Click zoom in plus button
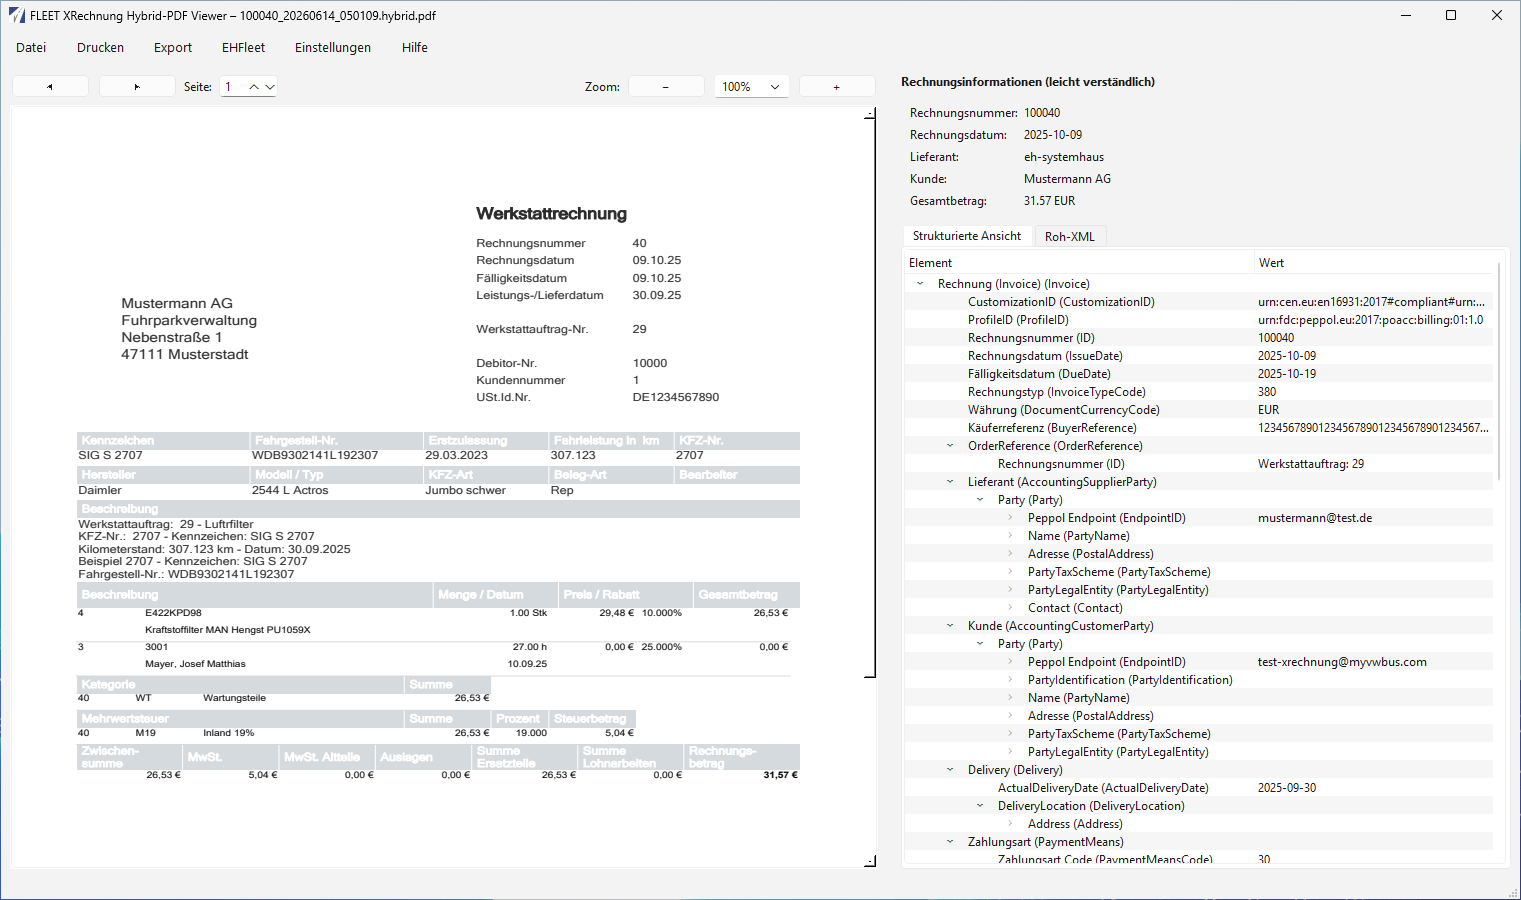The height and width of the screenshot is (900, 1521). [x=837, y=87]
